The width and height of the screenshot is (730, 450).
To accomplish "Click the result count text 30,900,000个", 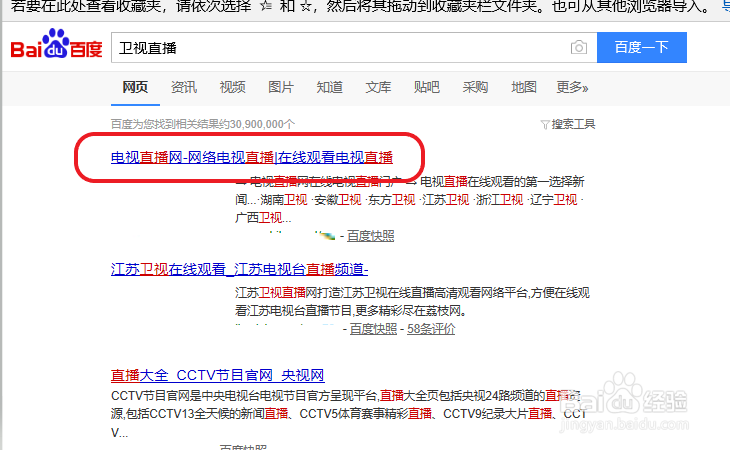I will coord(203,124).
